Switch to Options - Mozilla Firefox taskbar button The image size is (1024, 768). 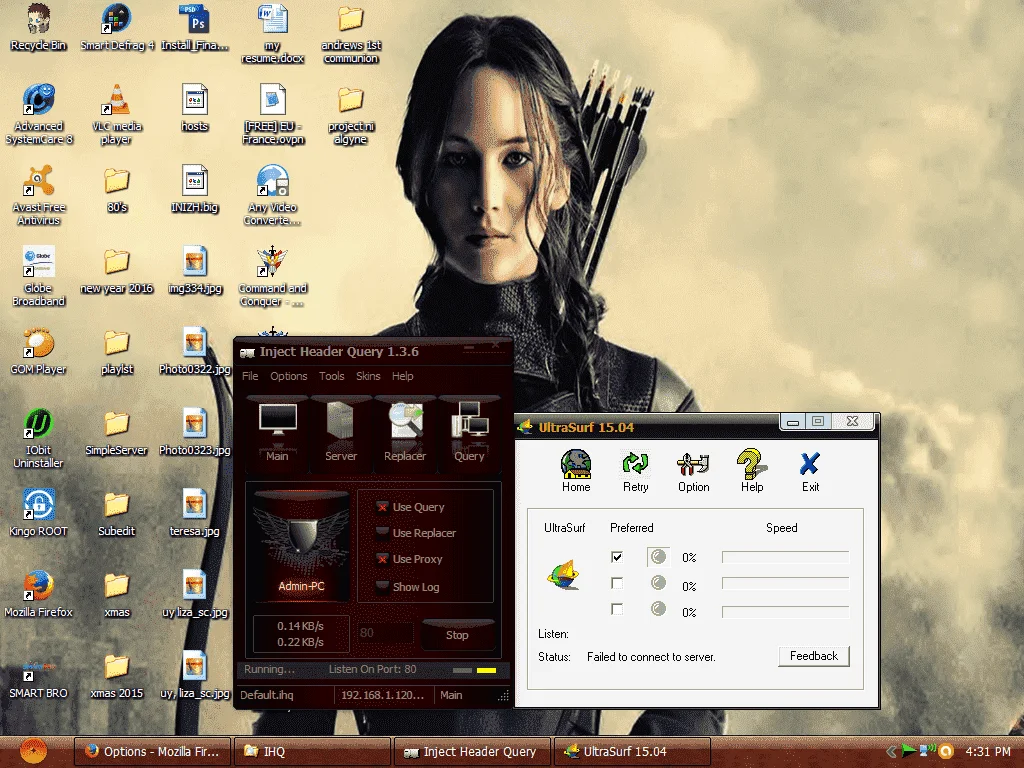click(152, 752)
